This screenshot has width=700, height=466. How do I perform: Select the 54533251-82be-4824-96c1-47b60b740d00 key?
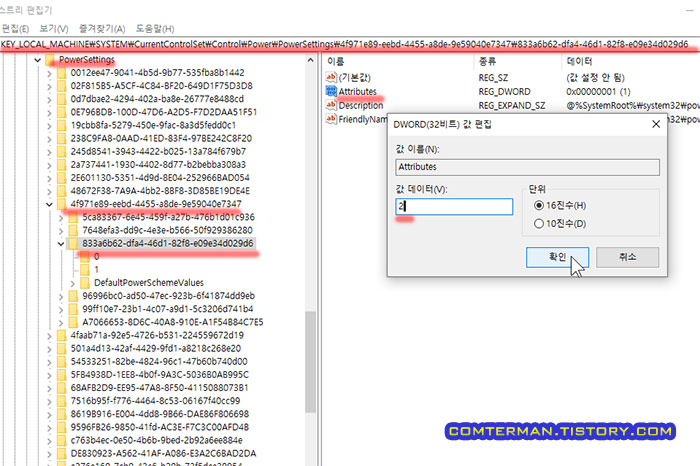tap(159, 362)
